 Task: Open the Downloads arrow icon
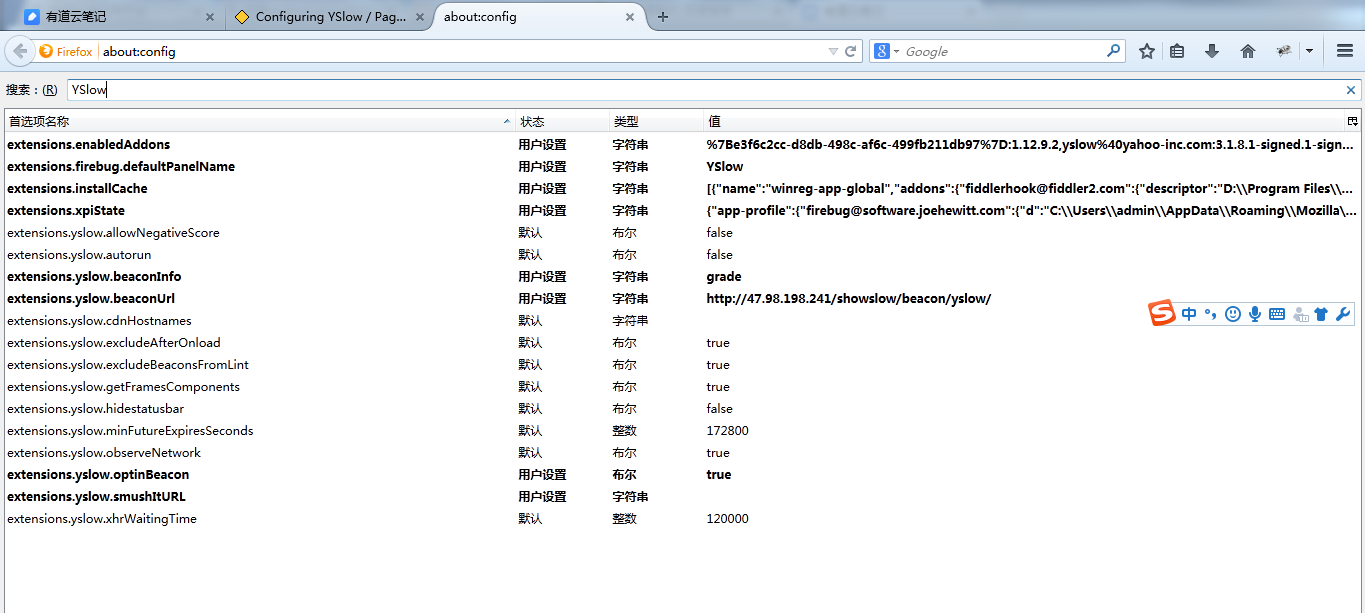1212,51
